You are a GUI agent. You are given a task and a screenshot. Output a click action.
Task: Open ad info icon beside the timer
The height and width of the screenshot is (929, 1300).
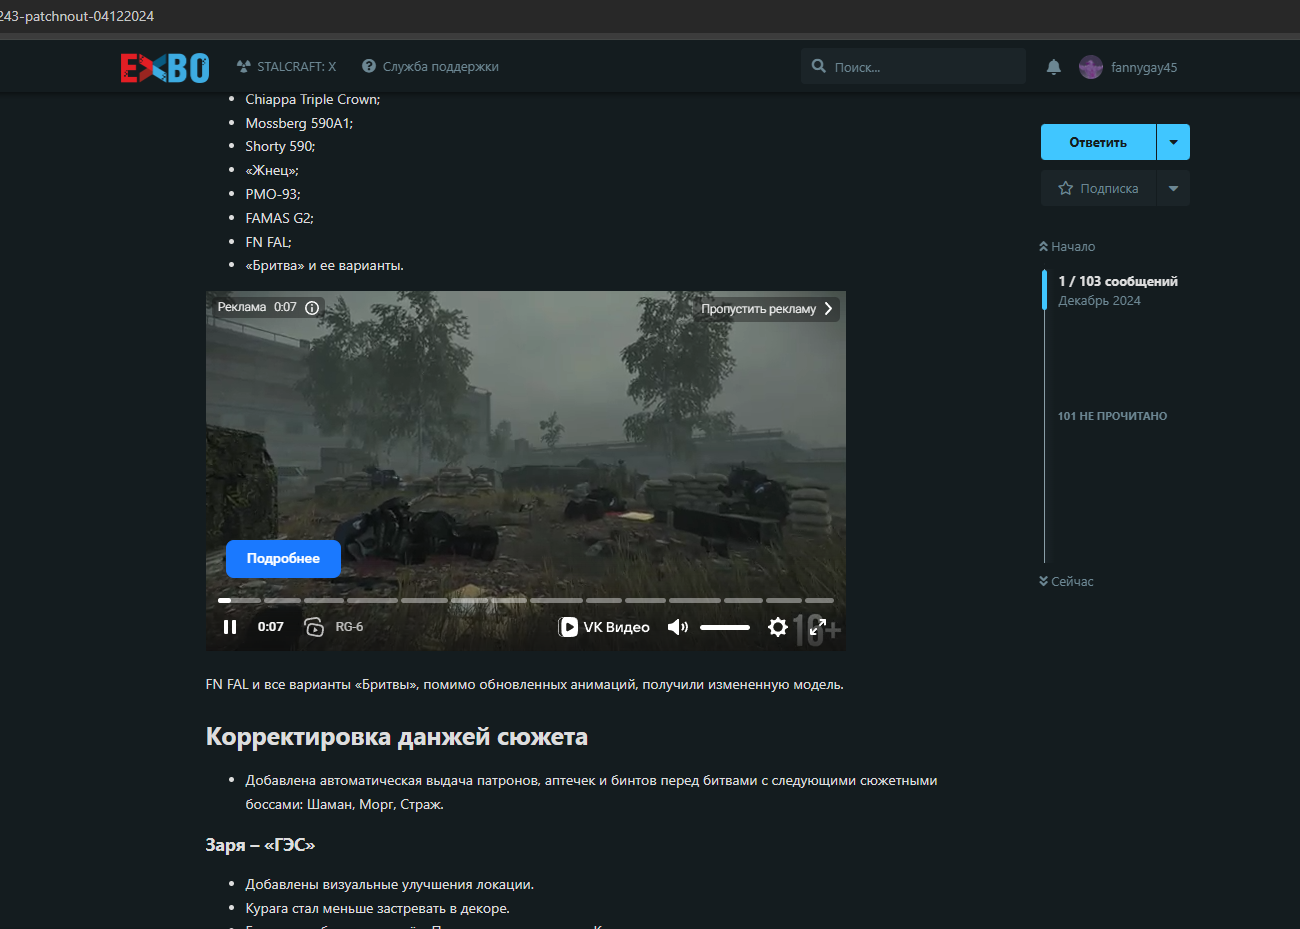(x=312, y=308)
